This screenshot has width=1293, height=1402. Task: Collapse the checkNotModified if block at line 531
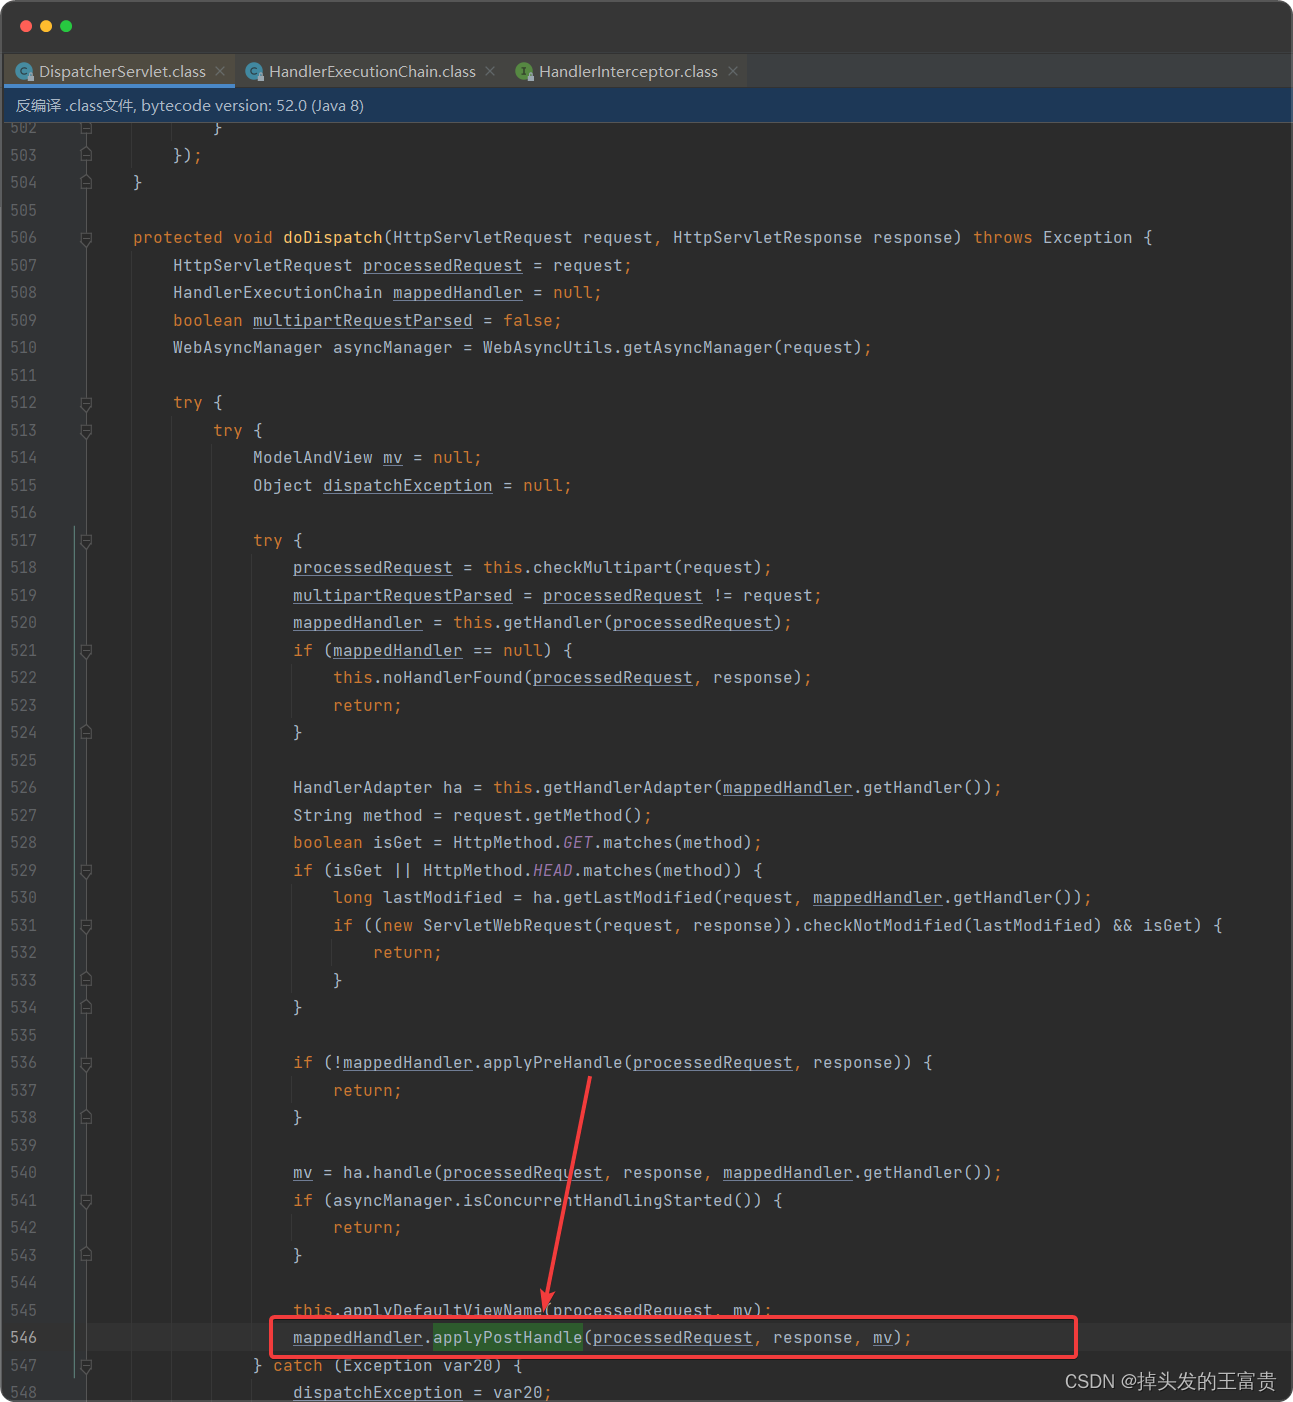click(x=86, y=926)
